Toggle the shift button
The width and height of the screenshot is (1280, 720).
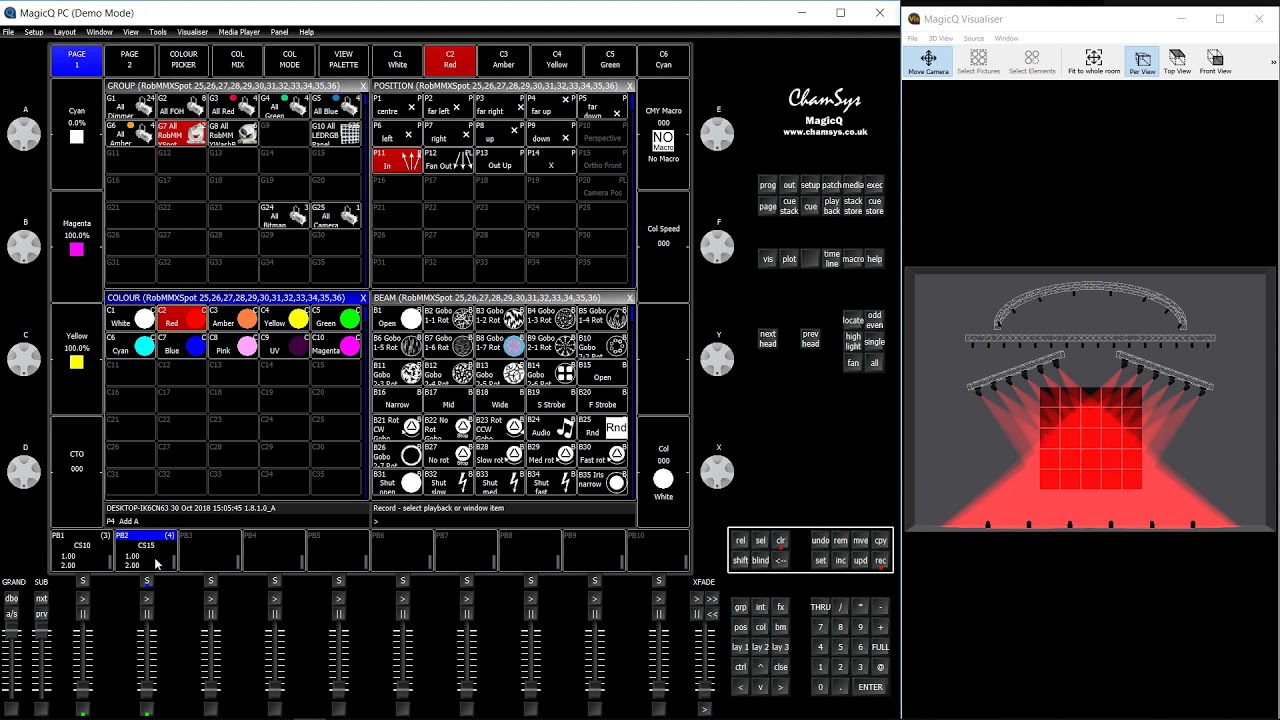coord(740,560)
